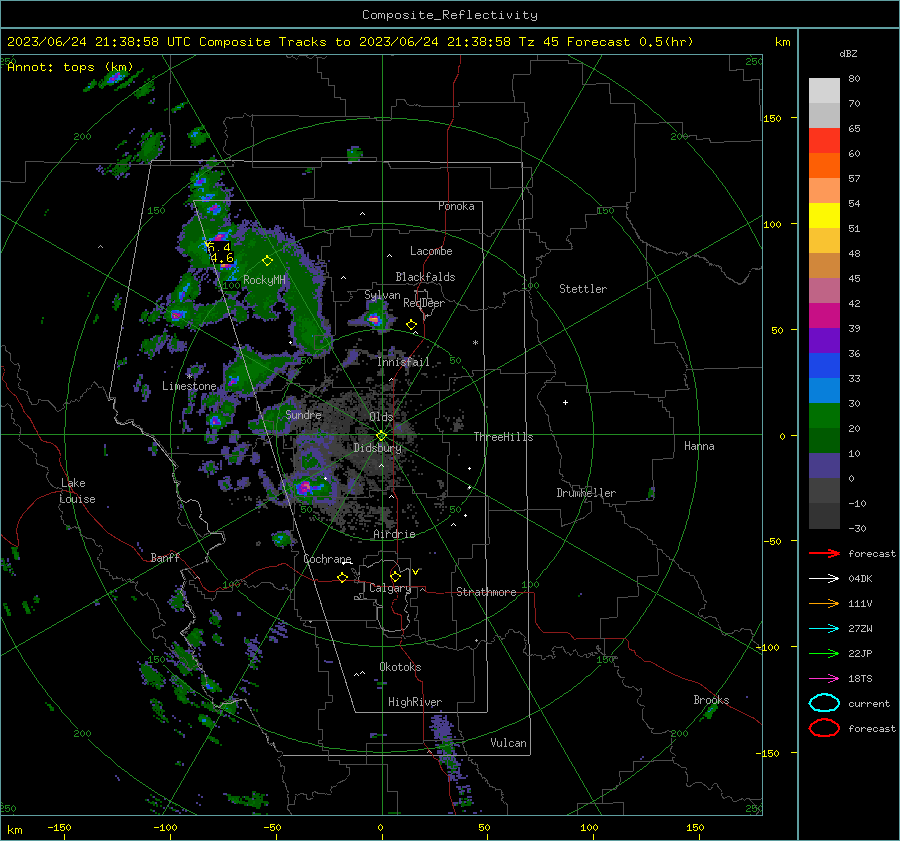Click the red forecast arrow in the legend
The width and height of the screenshot is (900, 841).
(824, 553)
